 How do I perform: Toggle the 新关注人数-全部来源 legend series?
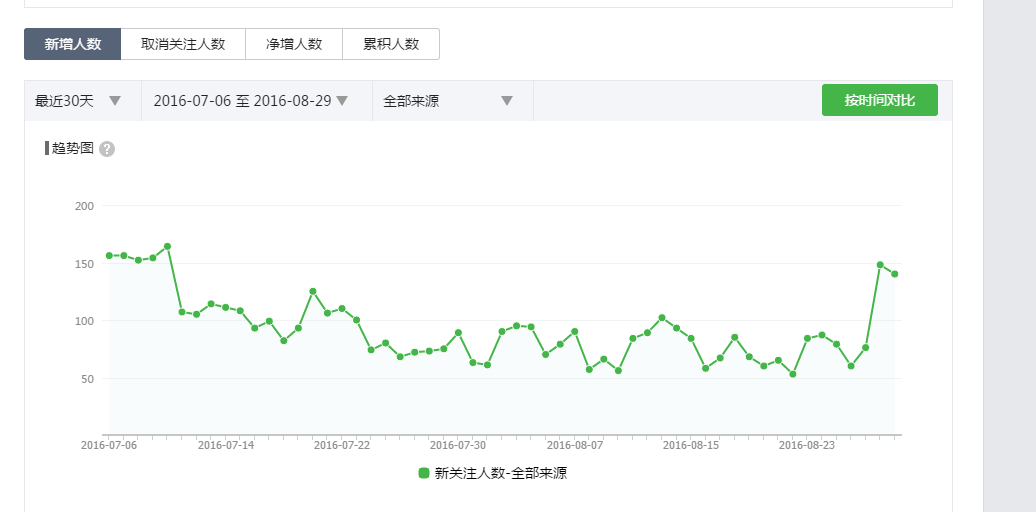(x=500, y=473)
